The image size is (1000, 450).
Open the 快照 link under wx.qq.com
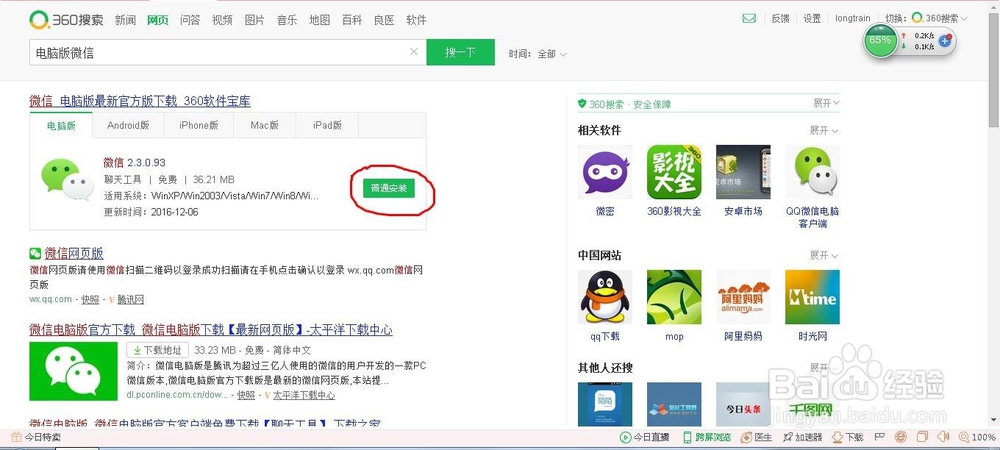91,299
